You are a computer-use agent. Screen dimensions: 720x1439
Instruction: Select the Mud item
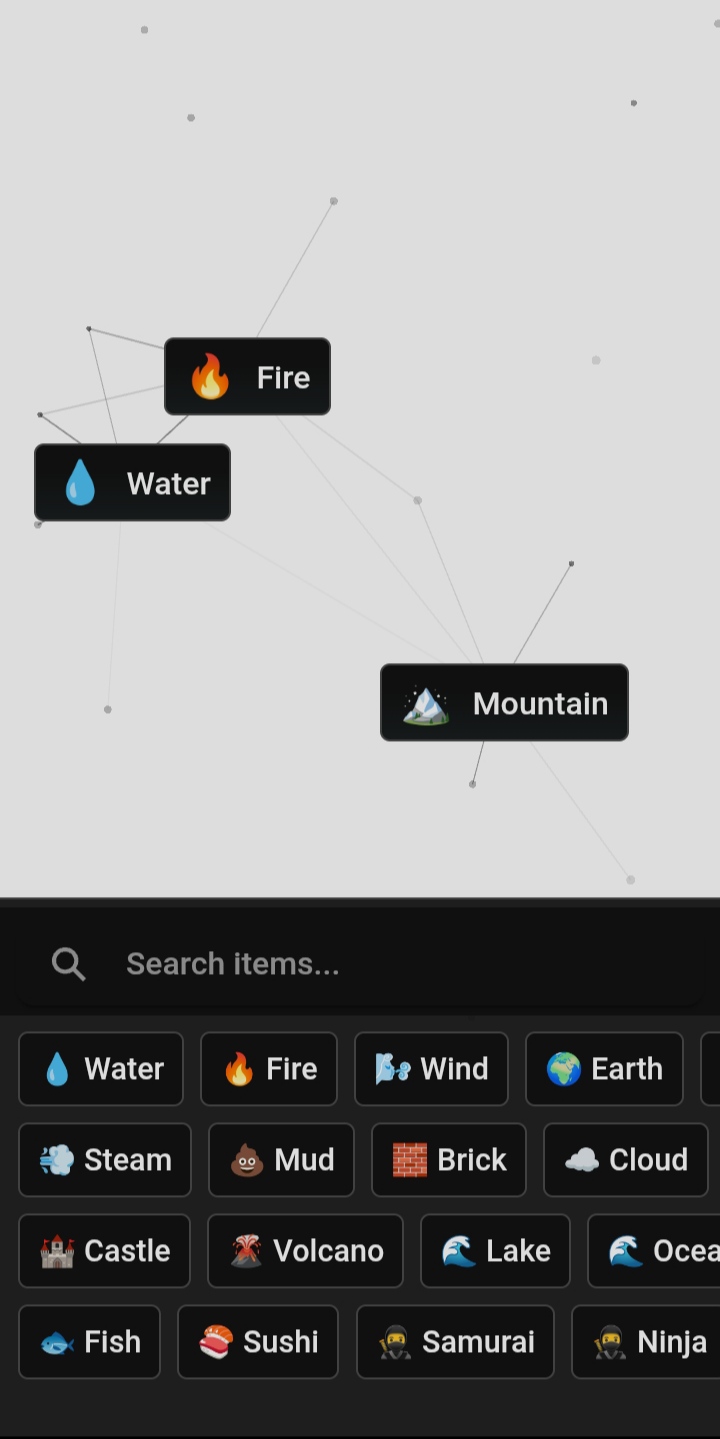[281, 1160]
